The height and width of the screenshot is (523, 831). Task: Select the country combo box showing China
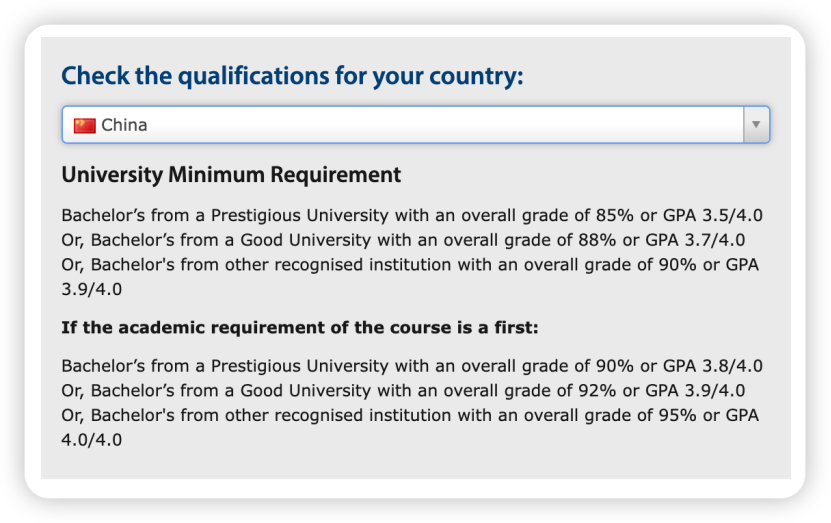pos(416,125)
